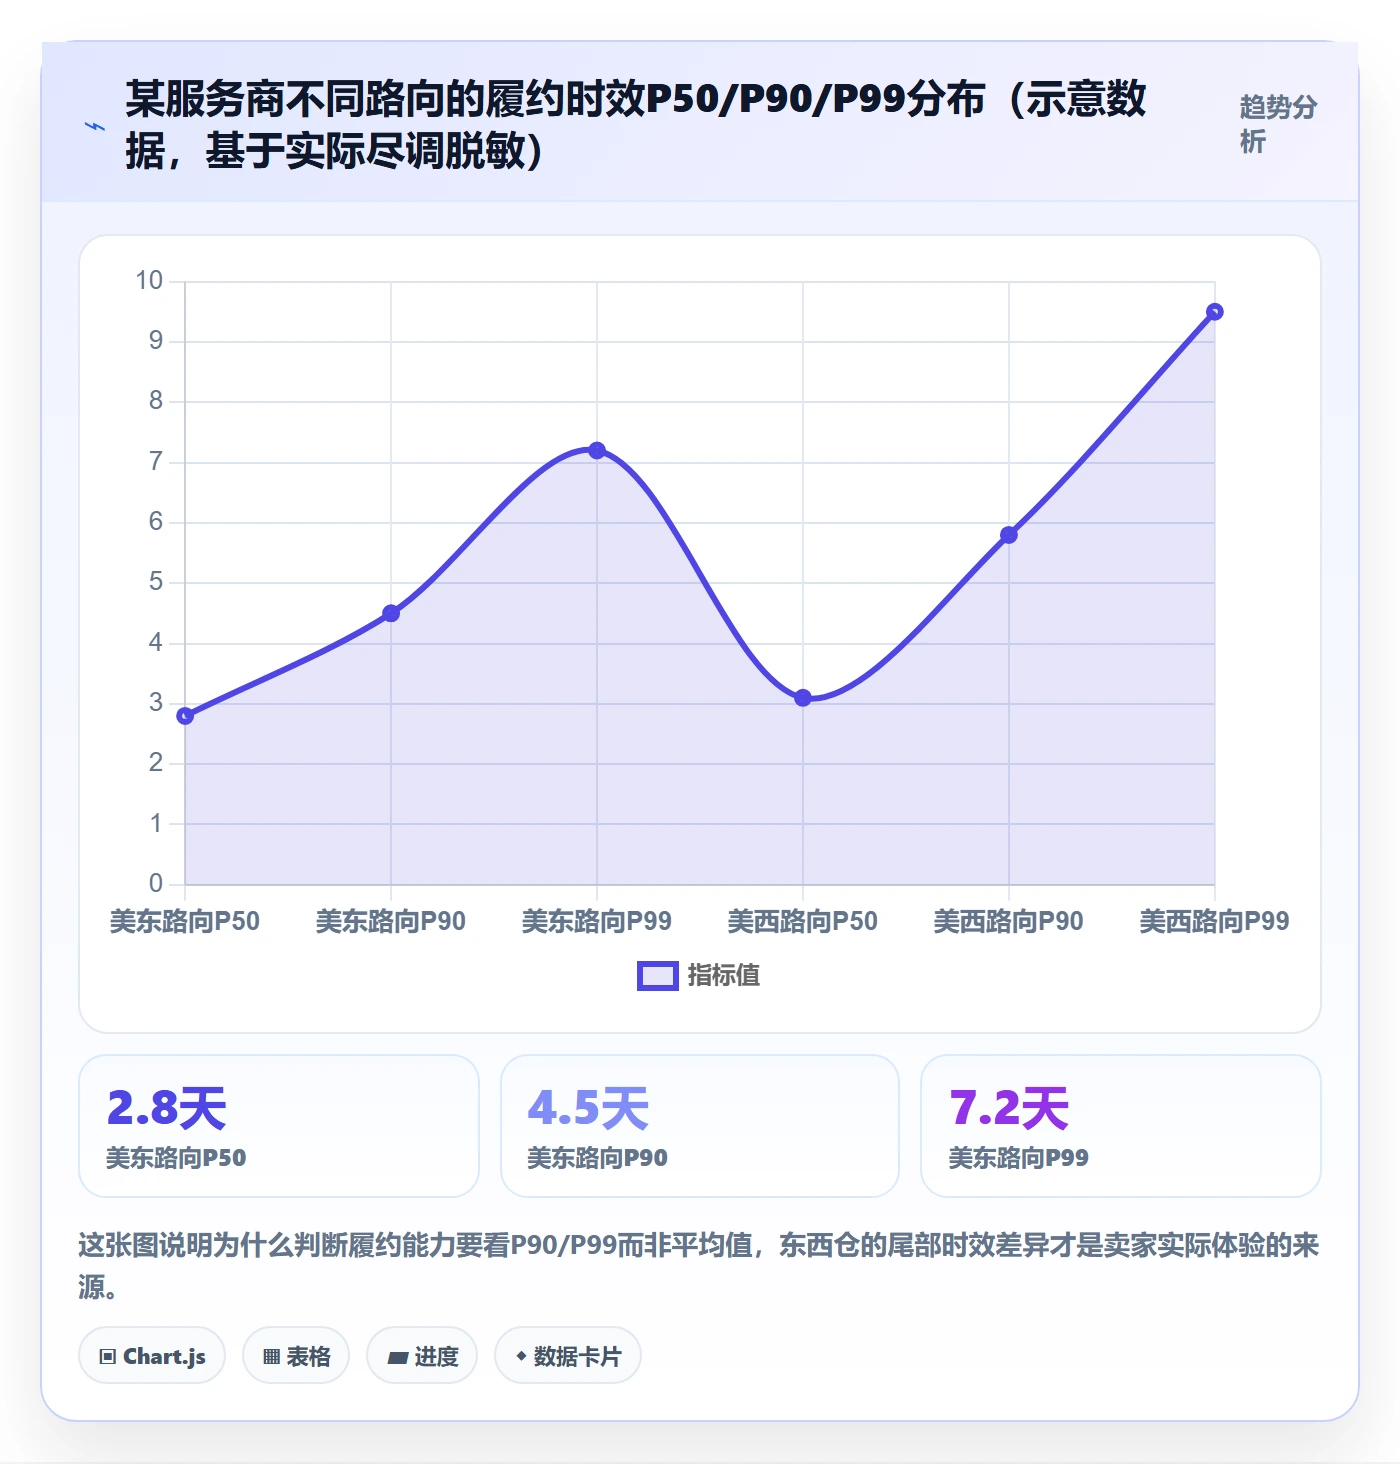1400x1464 pixels.
Task: Open the 4.5天 美东路向P90 stat card
Action: point(700,1126)
